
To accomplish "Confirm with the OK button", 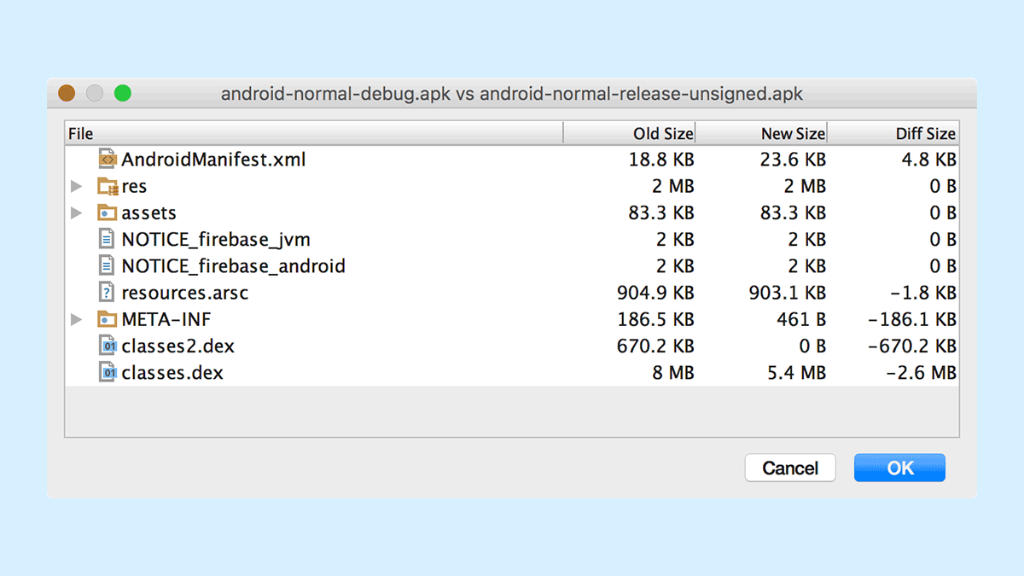I will click(899, 468).
